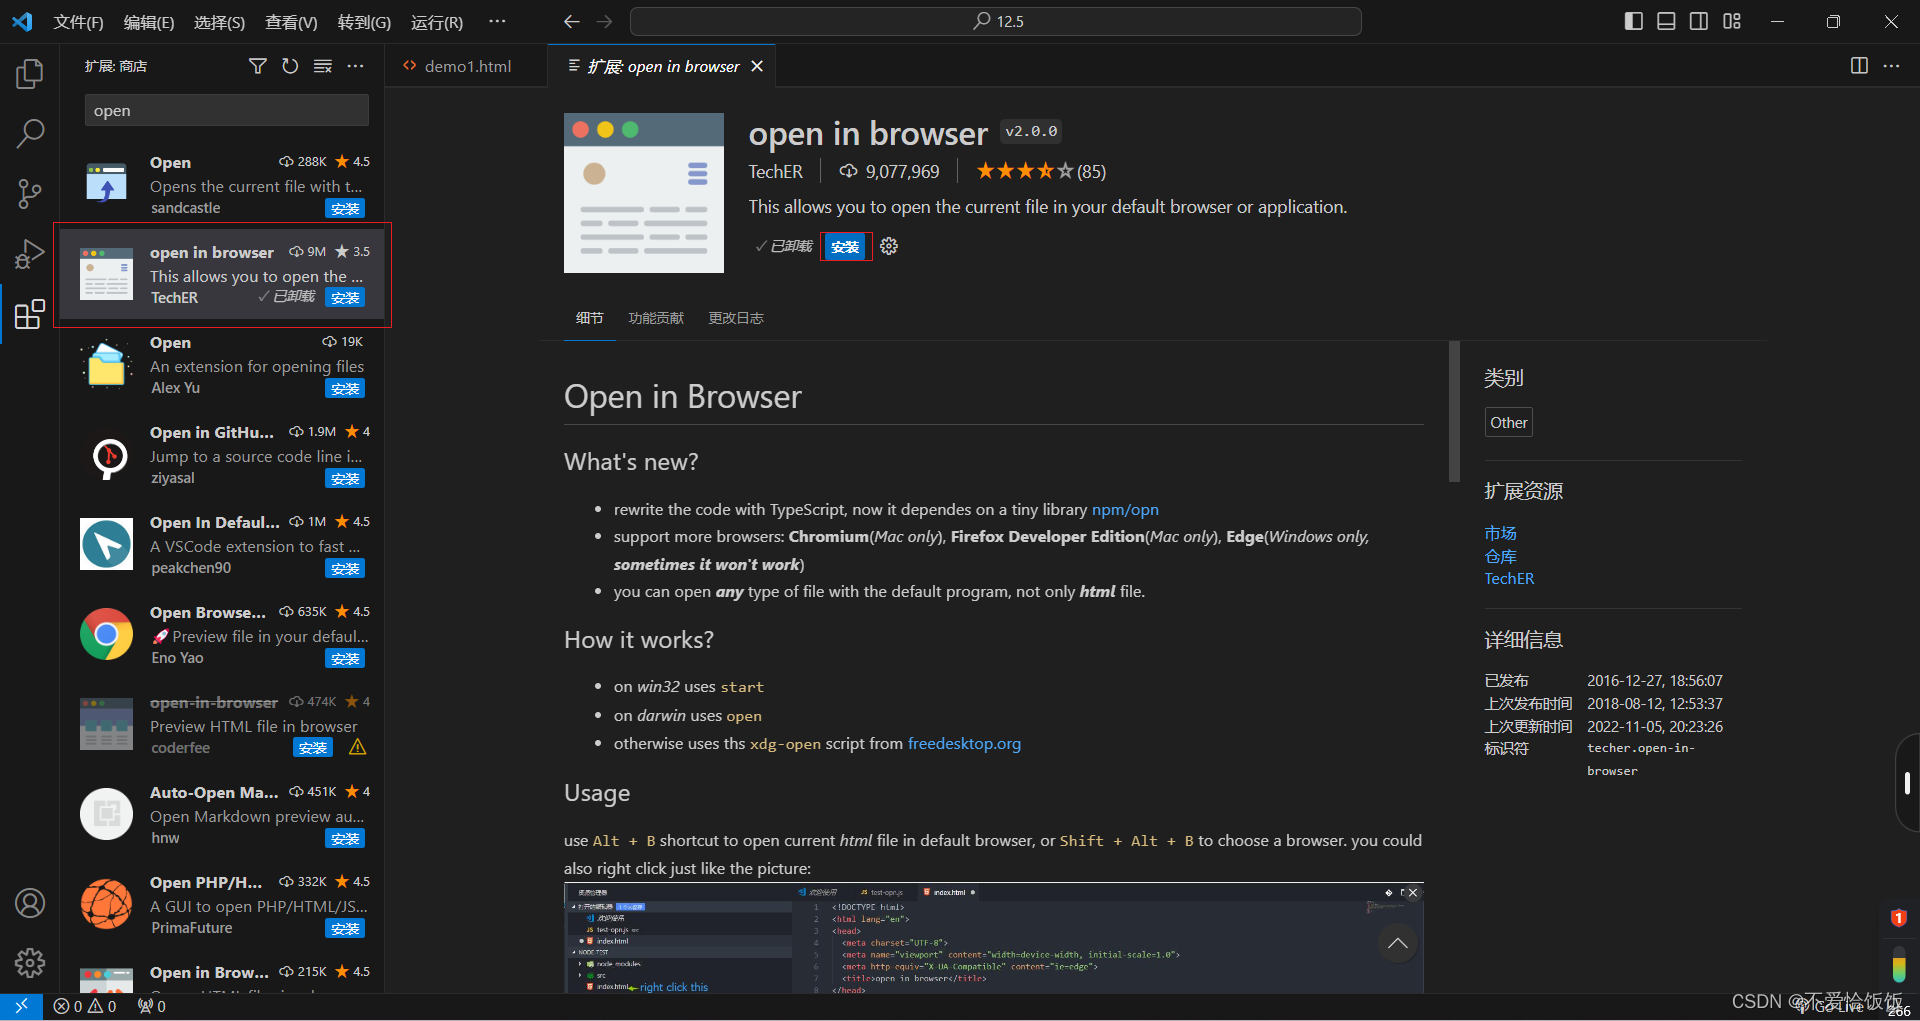Toggle secondary side bar layout icon
Image resolution: width=1920 pixels, height=1021 pixels.
[x=1699, y=21]
